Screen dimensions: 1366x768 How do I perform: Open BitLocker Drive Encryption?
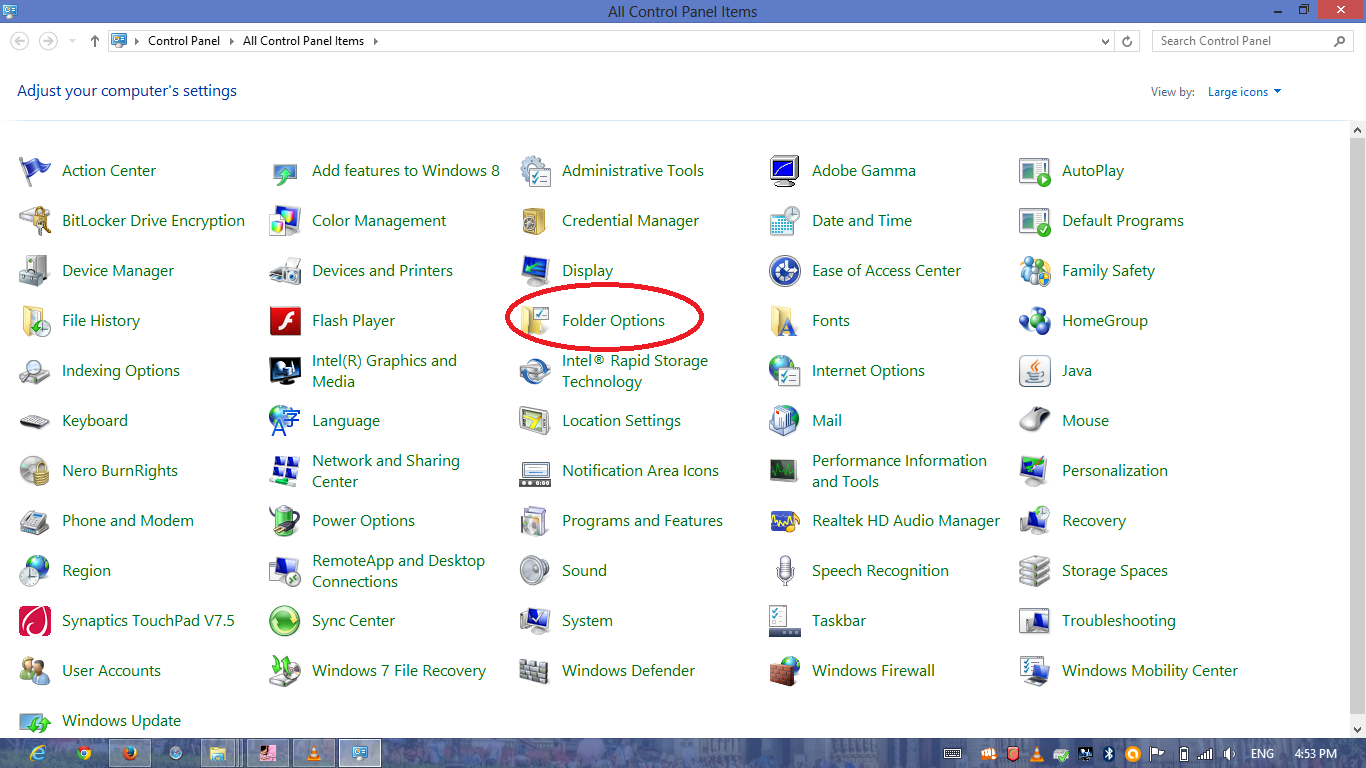(152, 220)
